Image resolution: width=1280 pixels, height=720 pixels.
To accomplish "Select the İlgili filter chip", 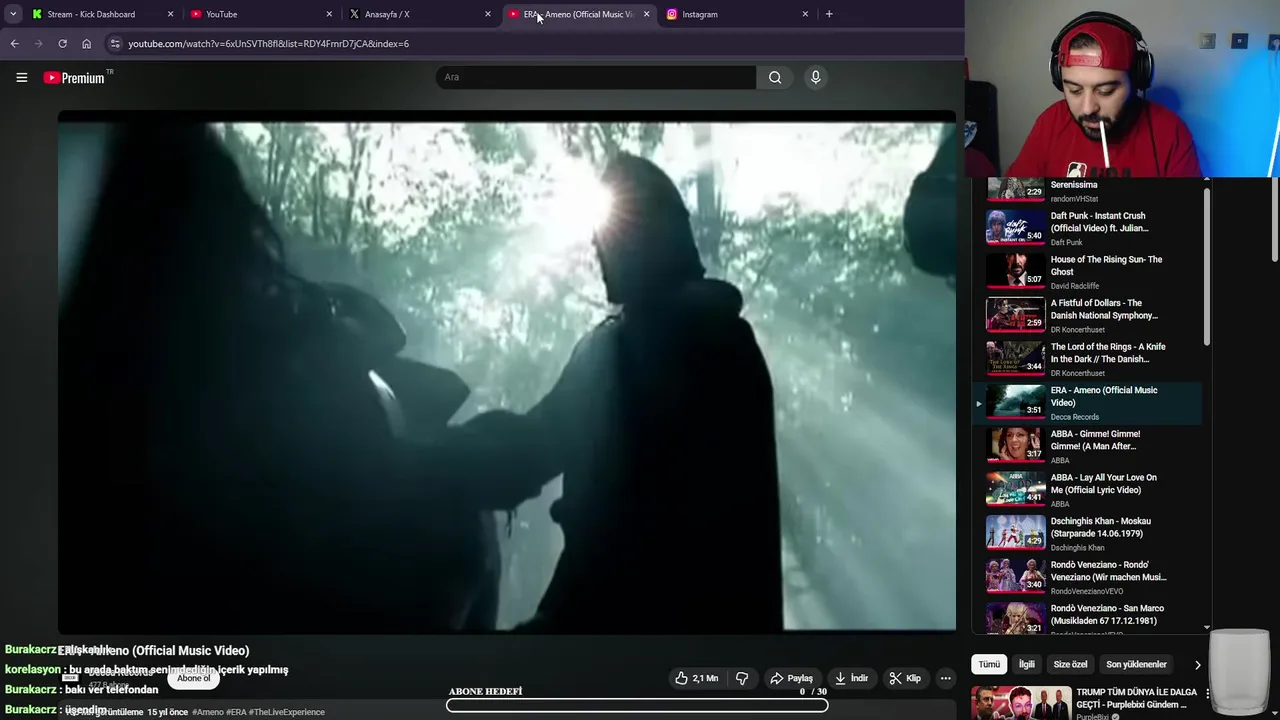I will [1027, 664].
